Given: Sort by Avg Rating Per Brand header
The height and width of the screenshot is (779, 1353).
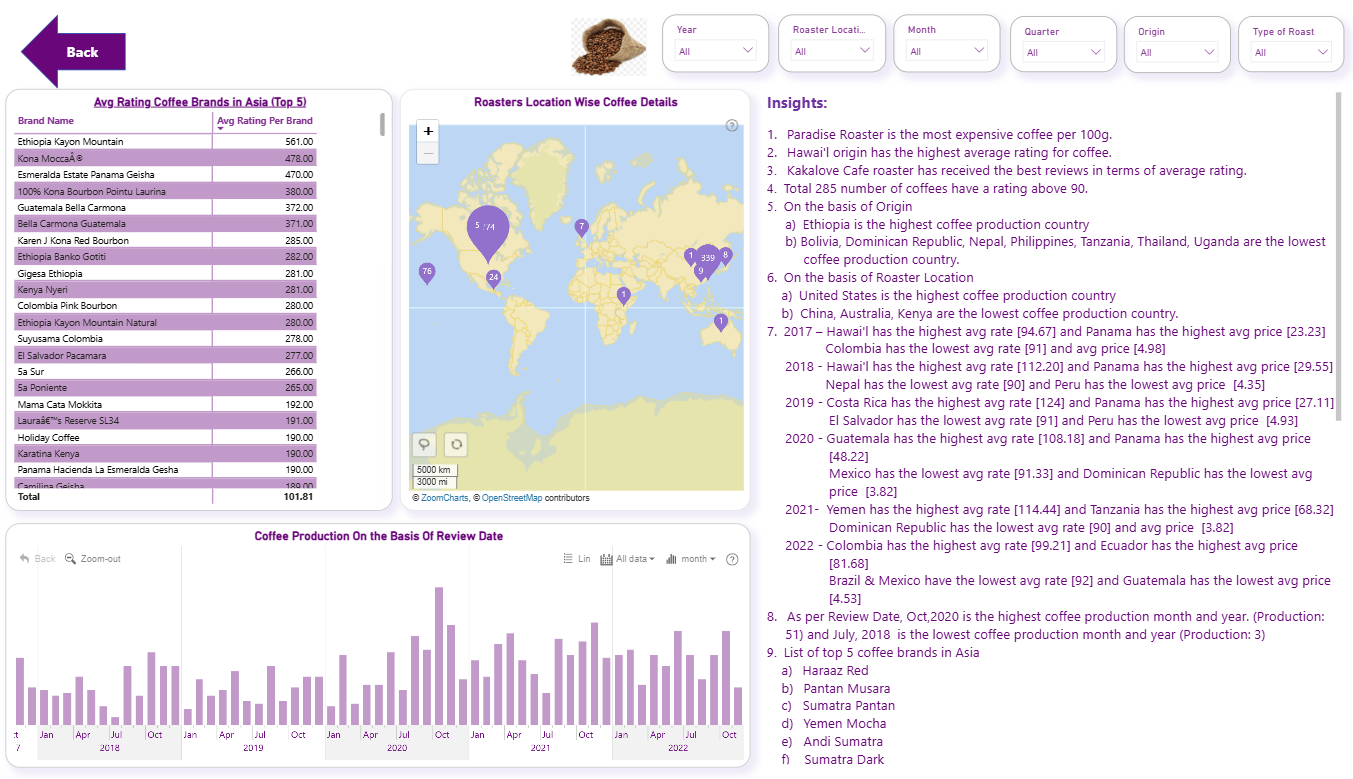Looking at the screenshot, I should [265, 121].
